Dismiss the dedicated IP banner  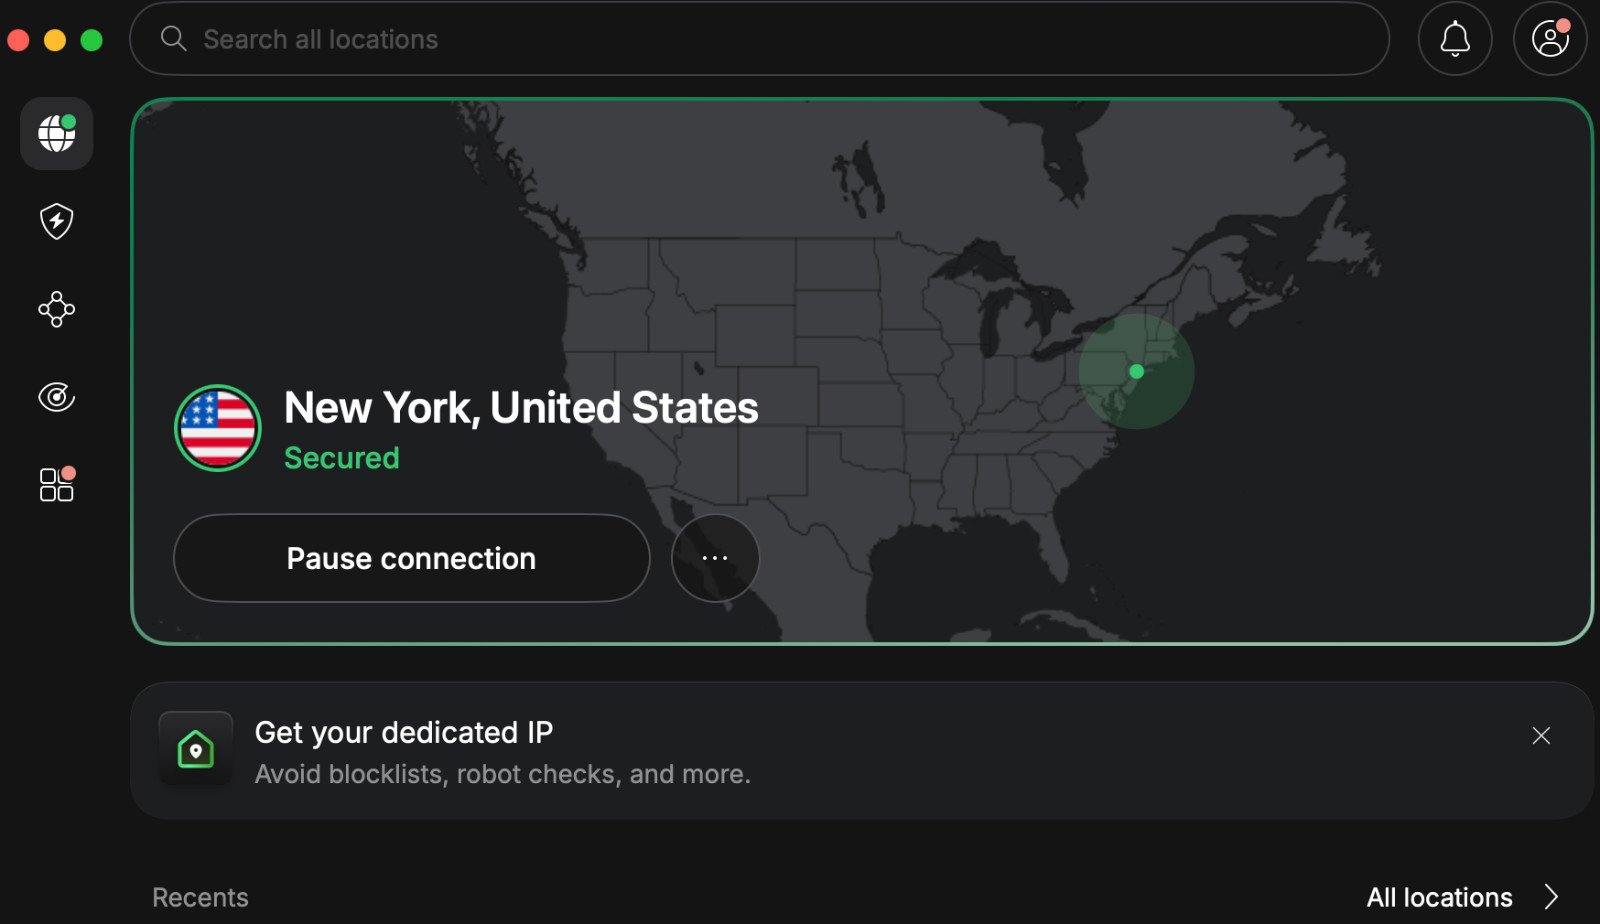tap(1541, 736)
